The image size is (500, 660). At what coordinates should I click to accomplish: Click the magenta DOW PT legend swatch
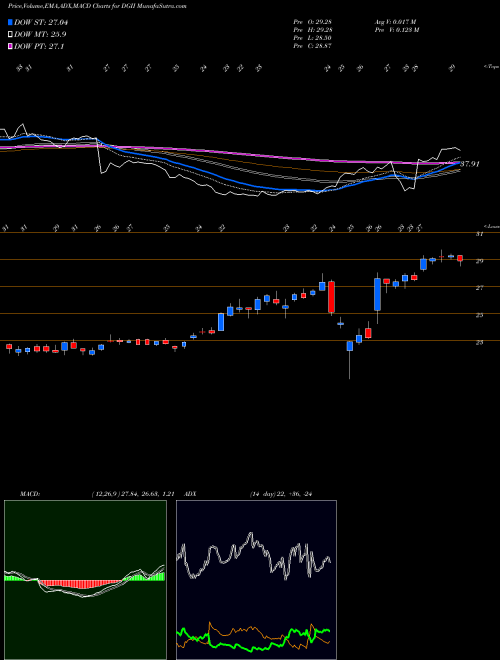(10, 47)
